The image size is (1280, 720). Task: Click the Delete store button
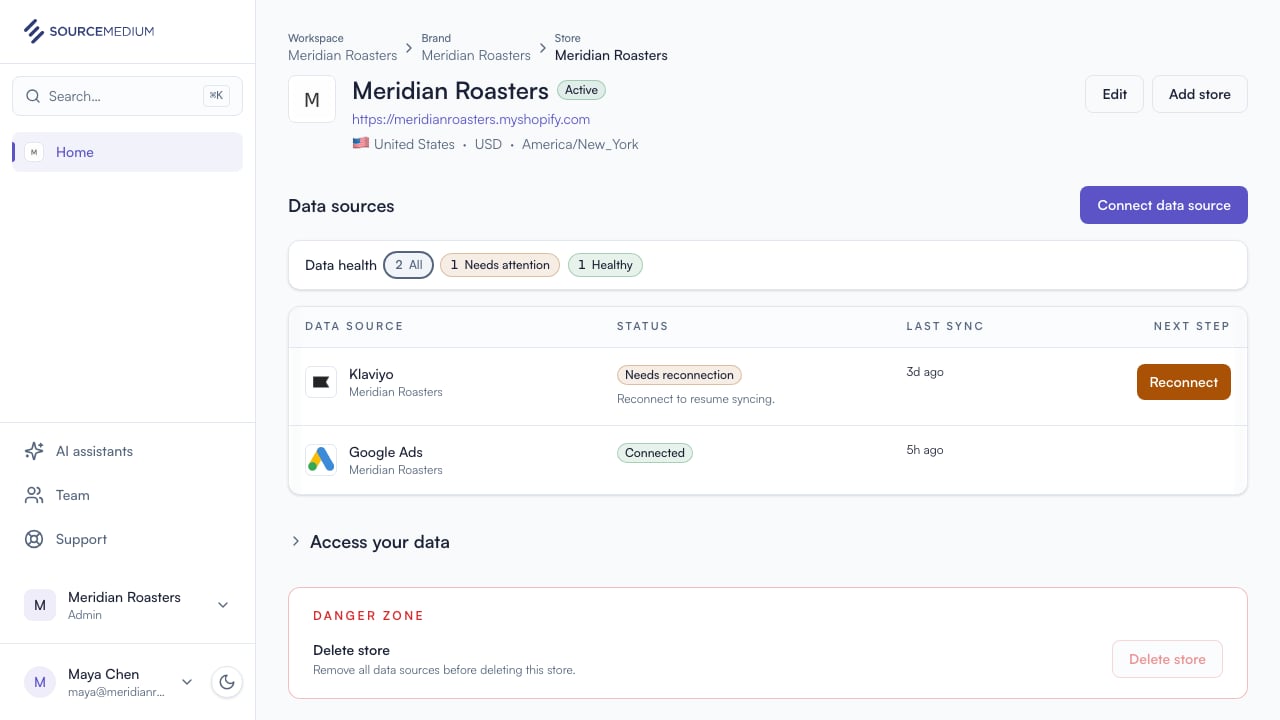point(1167,659)
